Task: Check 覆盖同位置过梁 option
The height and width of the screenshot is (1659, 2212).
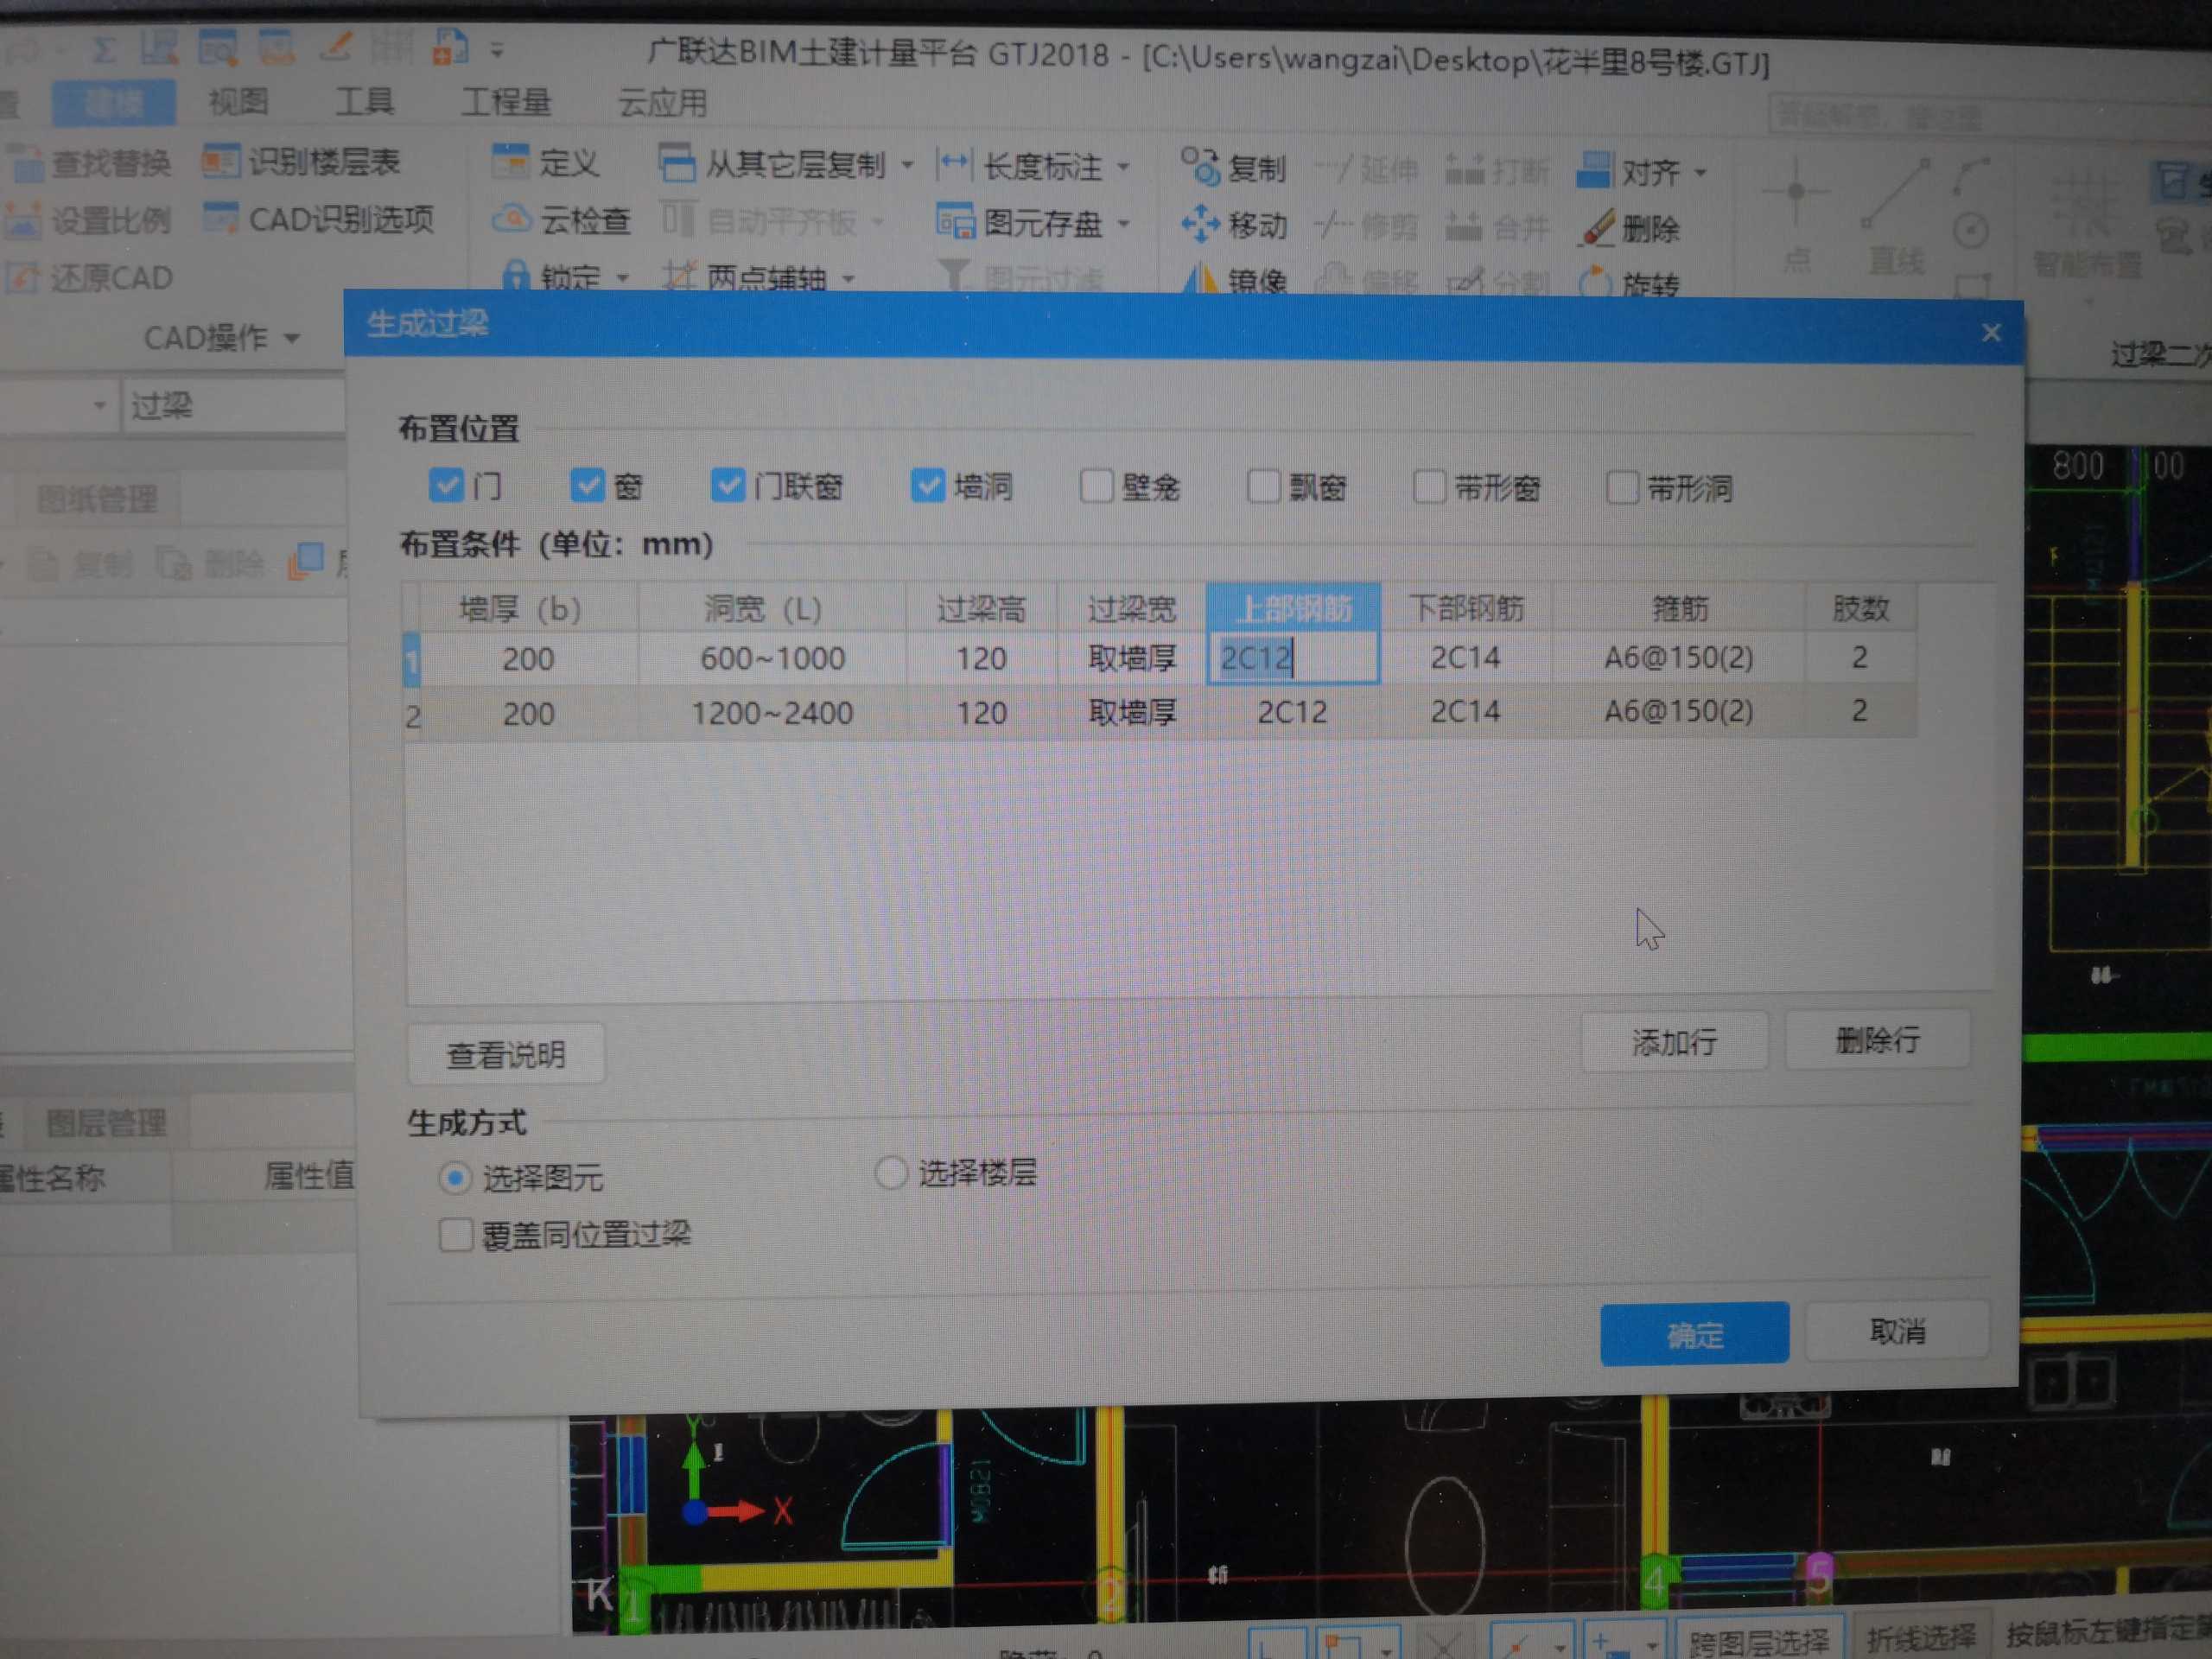Action: point(456,1234)
